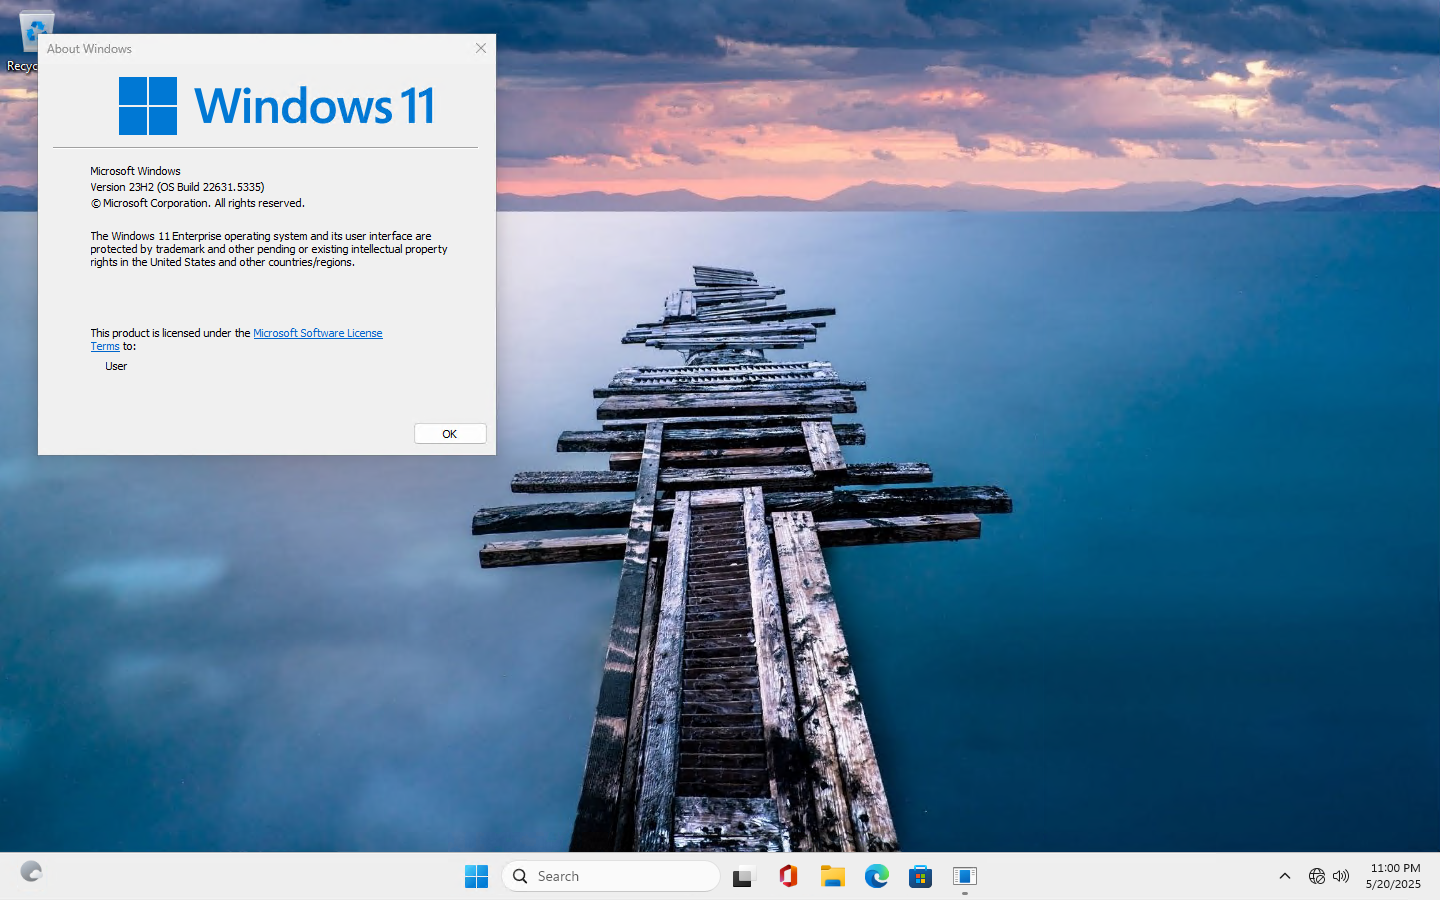Viewport: 1440px width, 900px height.
Task: Open File Explorer from the taskbar
Action: click(832, 876)
